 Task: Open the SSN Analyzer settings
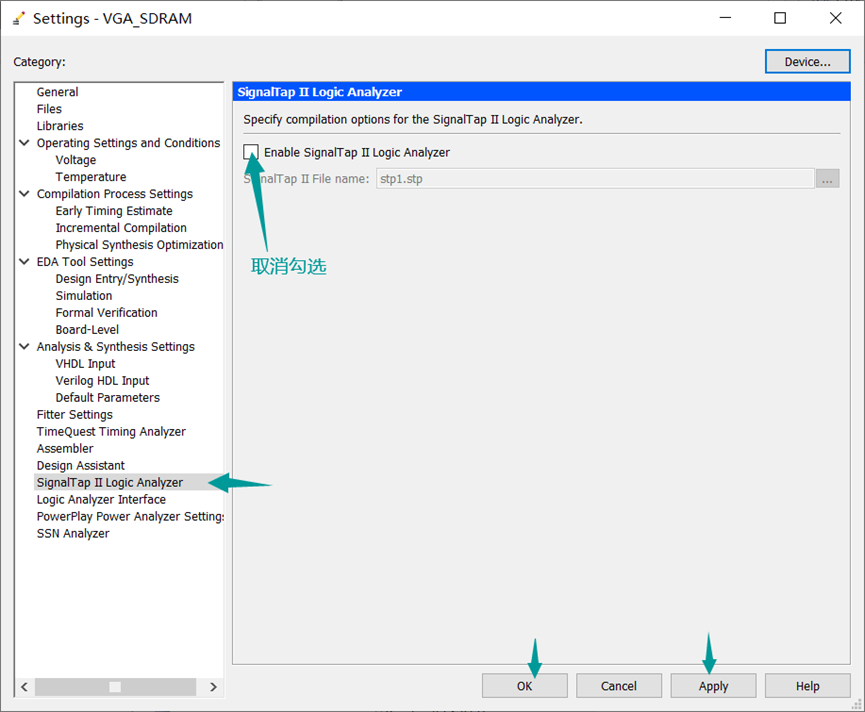coord(73,533)
